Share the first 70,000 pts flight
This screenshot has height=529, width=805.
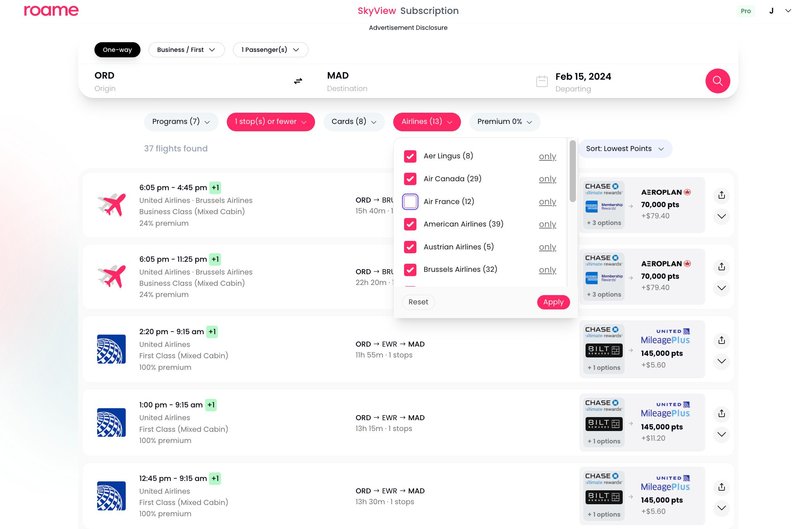tap(722, 196)
